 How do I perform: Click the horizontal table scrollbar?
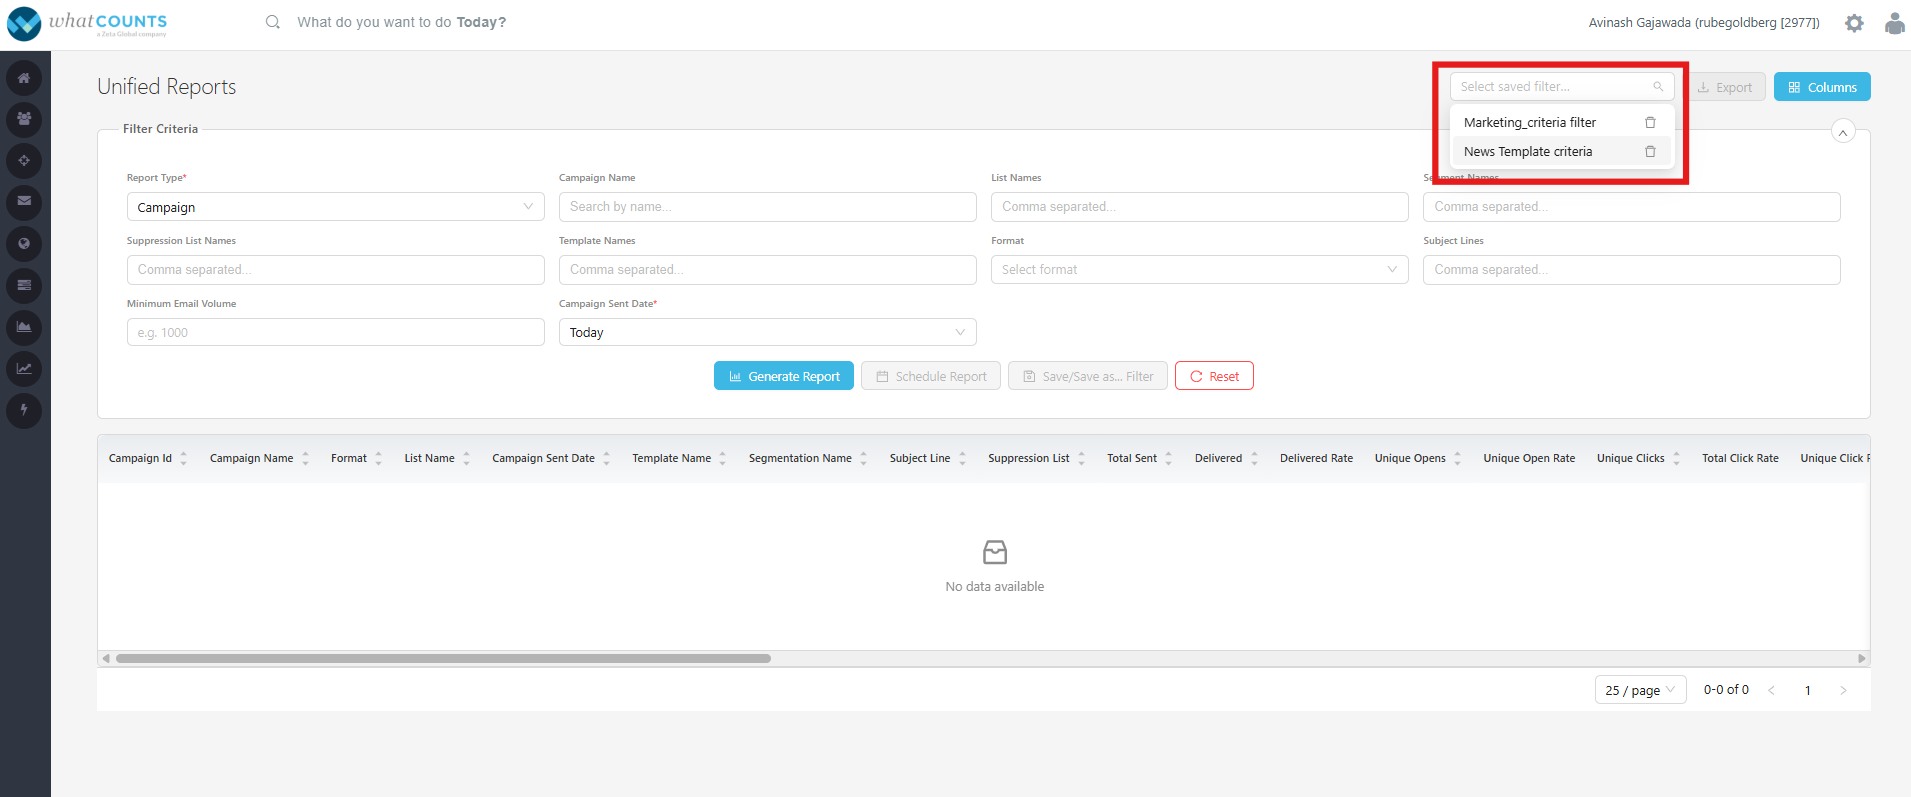click(x=443, y=659)
